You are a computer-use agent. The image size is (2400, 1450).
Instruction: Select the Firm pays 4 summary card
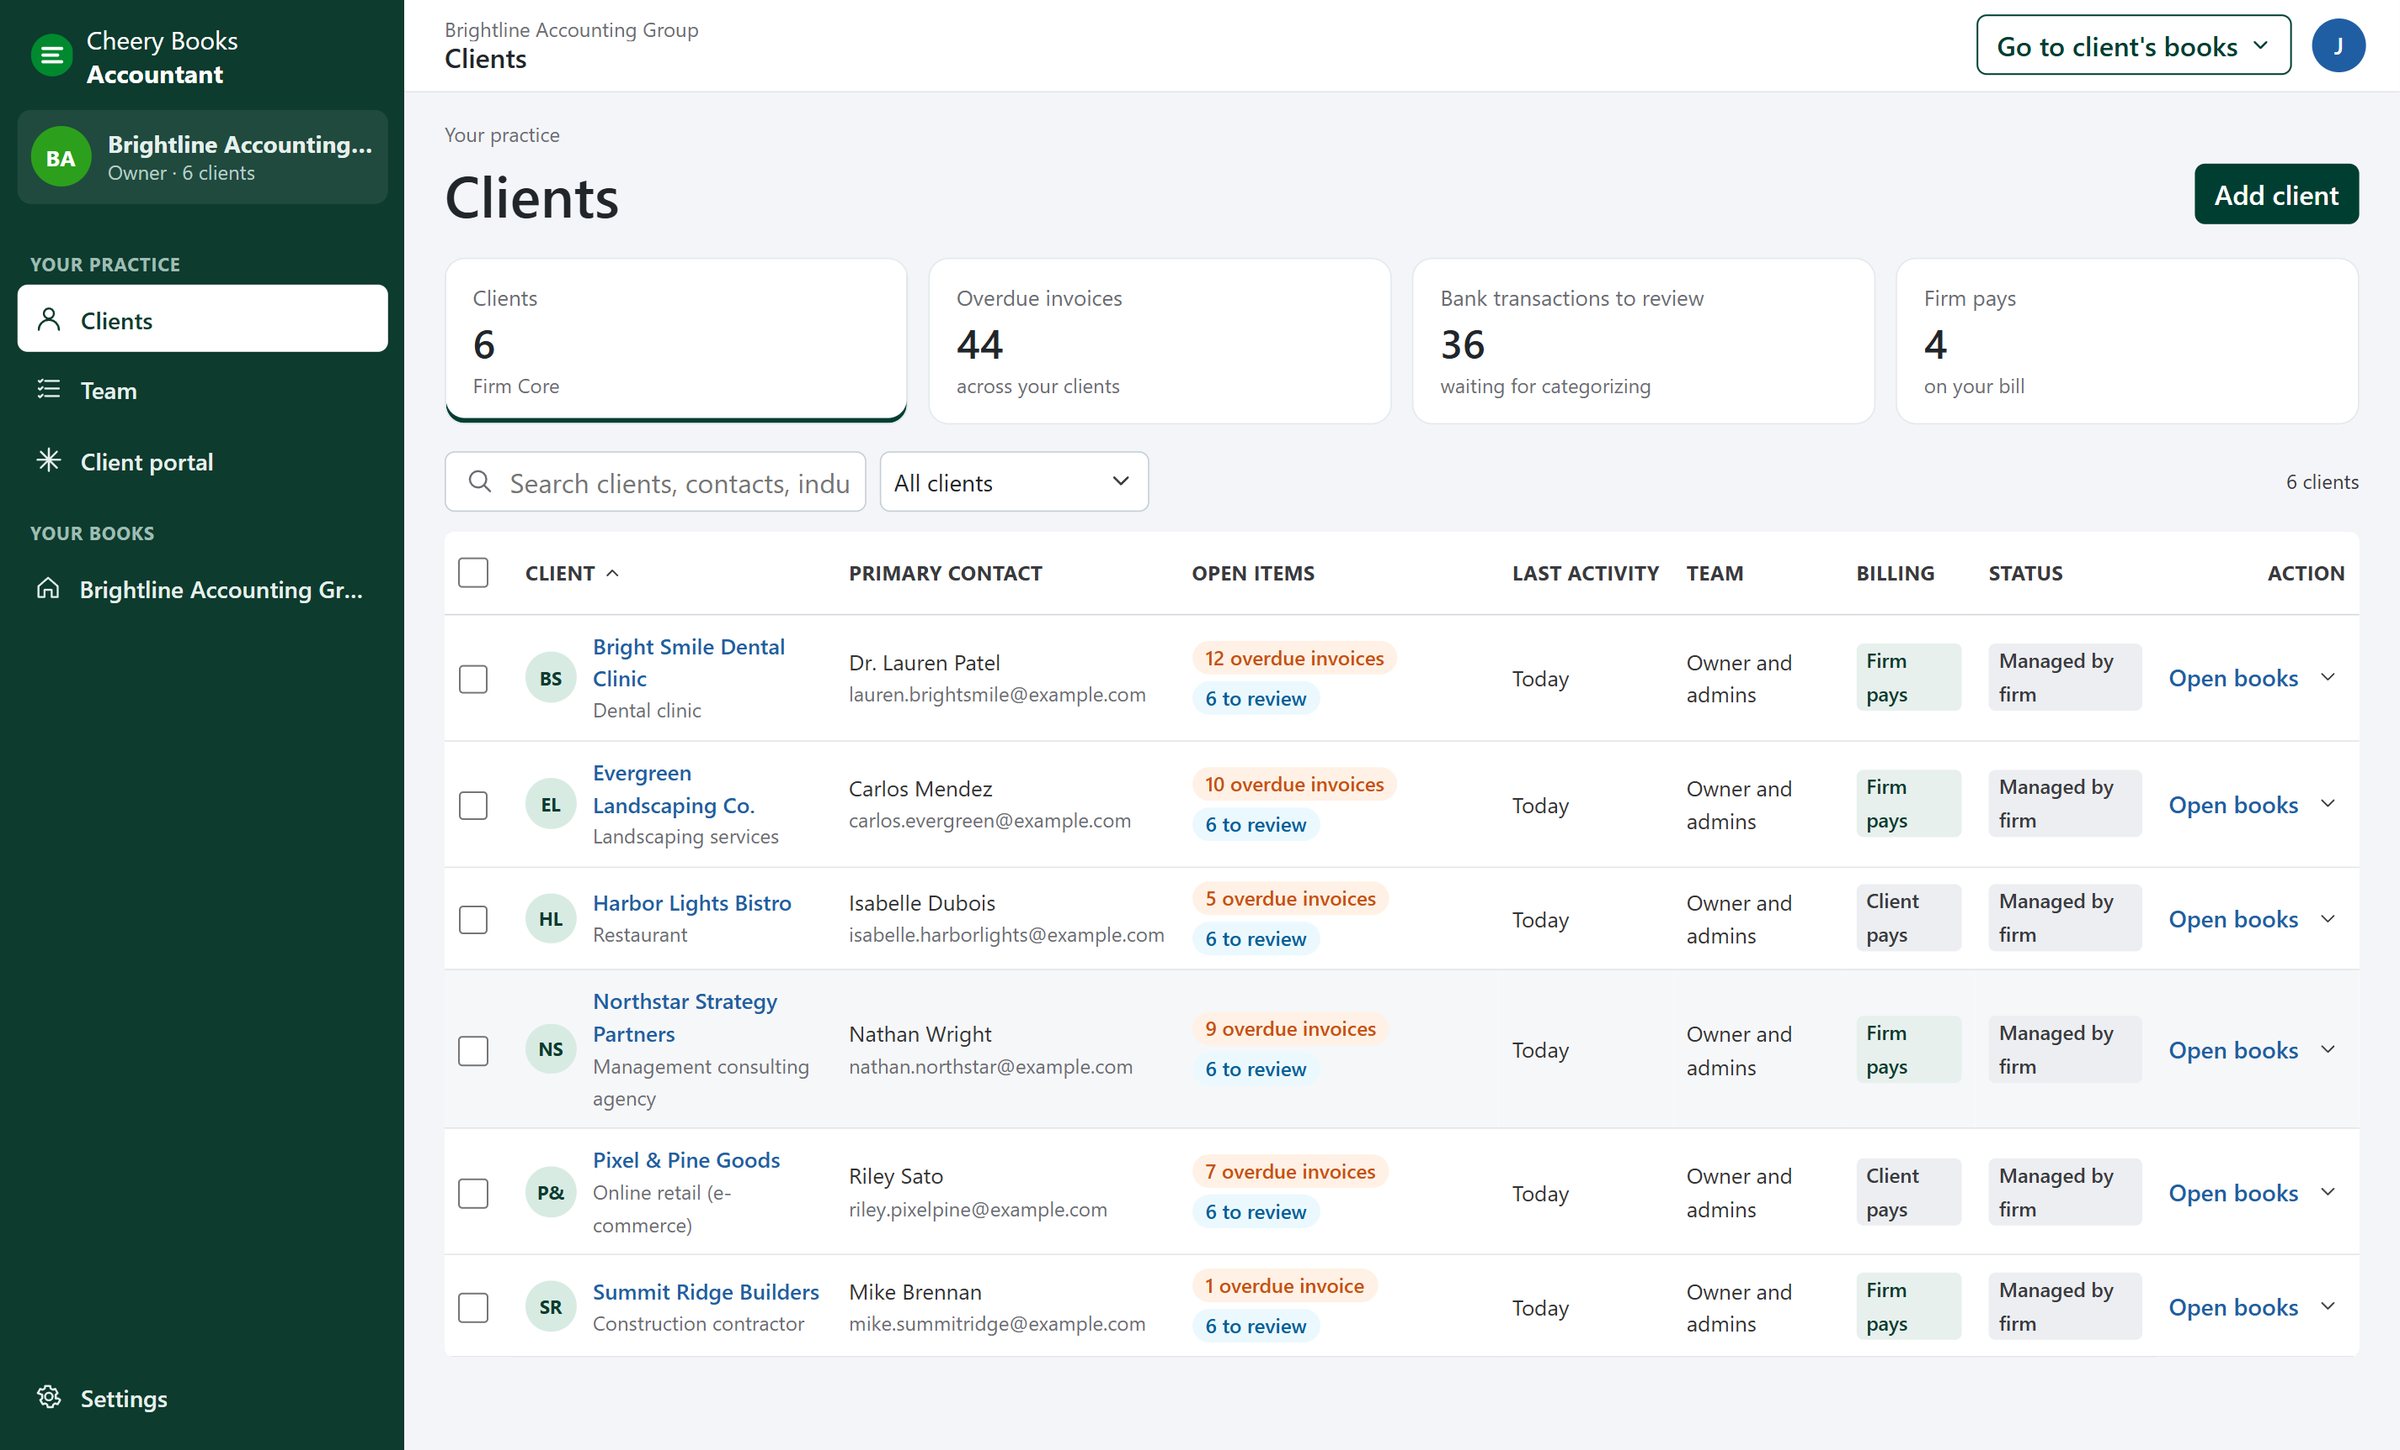click(x=2127, y=341)
